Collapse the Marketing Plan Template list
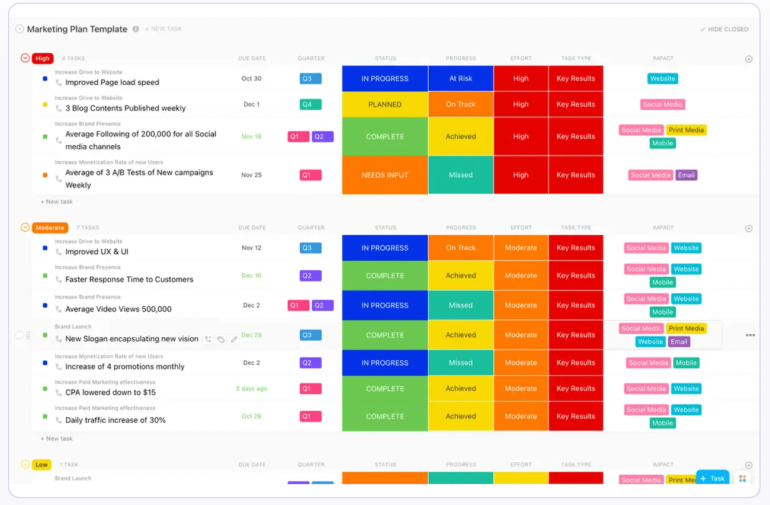The width and height of the screenshot is (770, 505). (20, 29)
